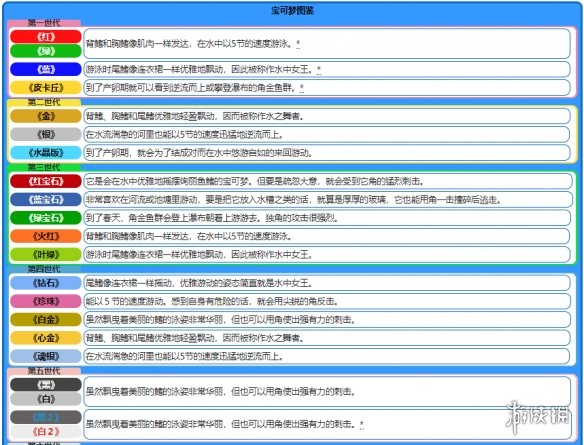Click the 《钻石》 diamond version label
Viewport: 584px width, 445px height.
click(x=45, y=283)
